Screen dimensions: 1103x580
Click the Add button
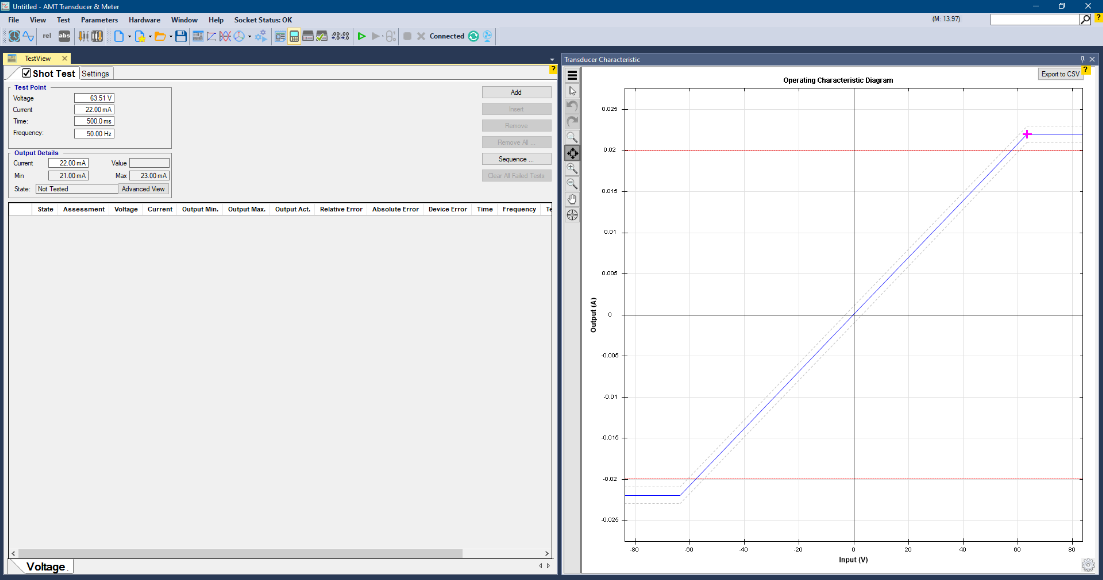coord(516,92)
